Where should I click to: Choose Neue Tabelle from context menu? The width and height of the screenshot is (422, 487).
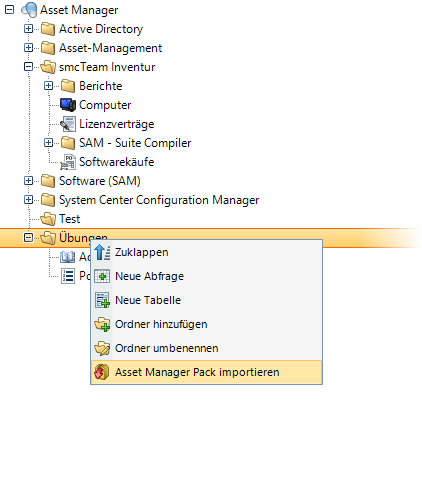[x=206, y=300]
